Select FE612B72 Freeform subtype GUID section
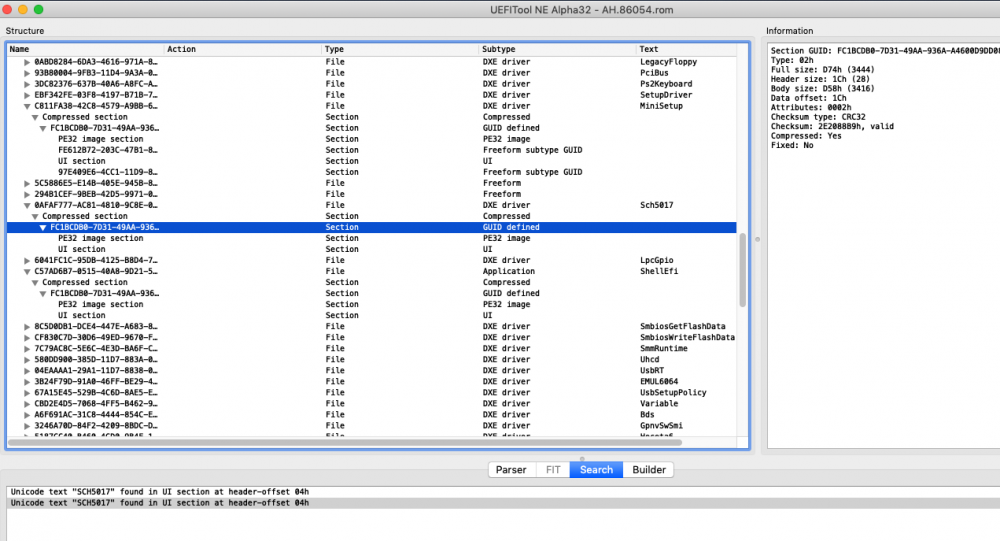The width and height of the screenshot is (1000, 541). coord(371,150)
